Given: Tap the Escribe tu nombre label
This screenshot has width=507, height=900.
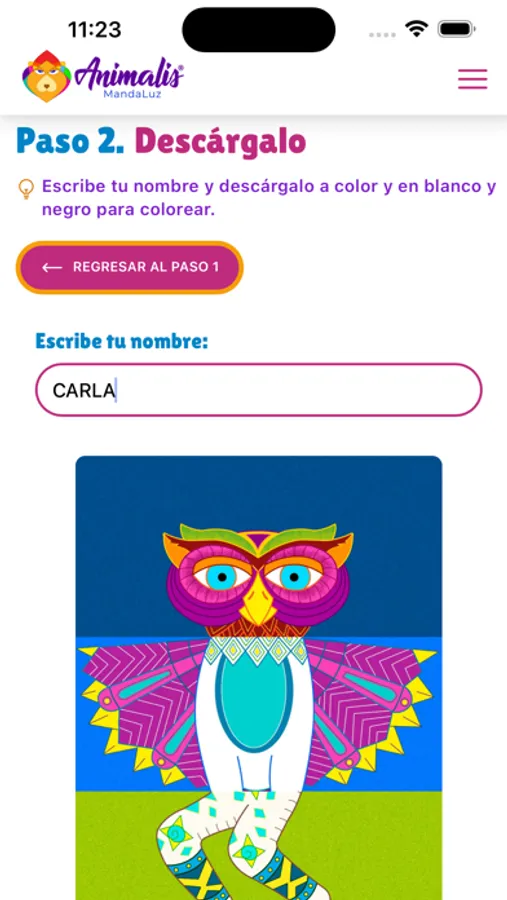Looking at the screenshot, I should [x=121, y=341].
